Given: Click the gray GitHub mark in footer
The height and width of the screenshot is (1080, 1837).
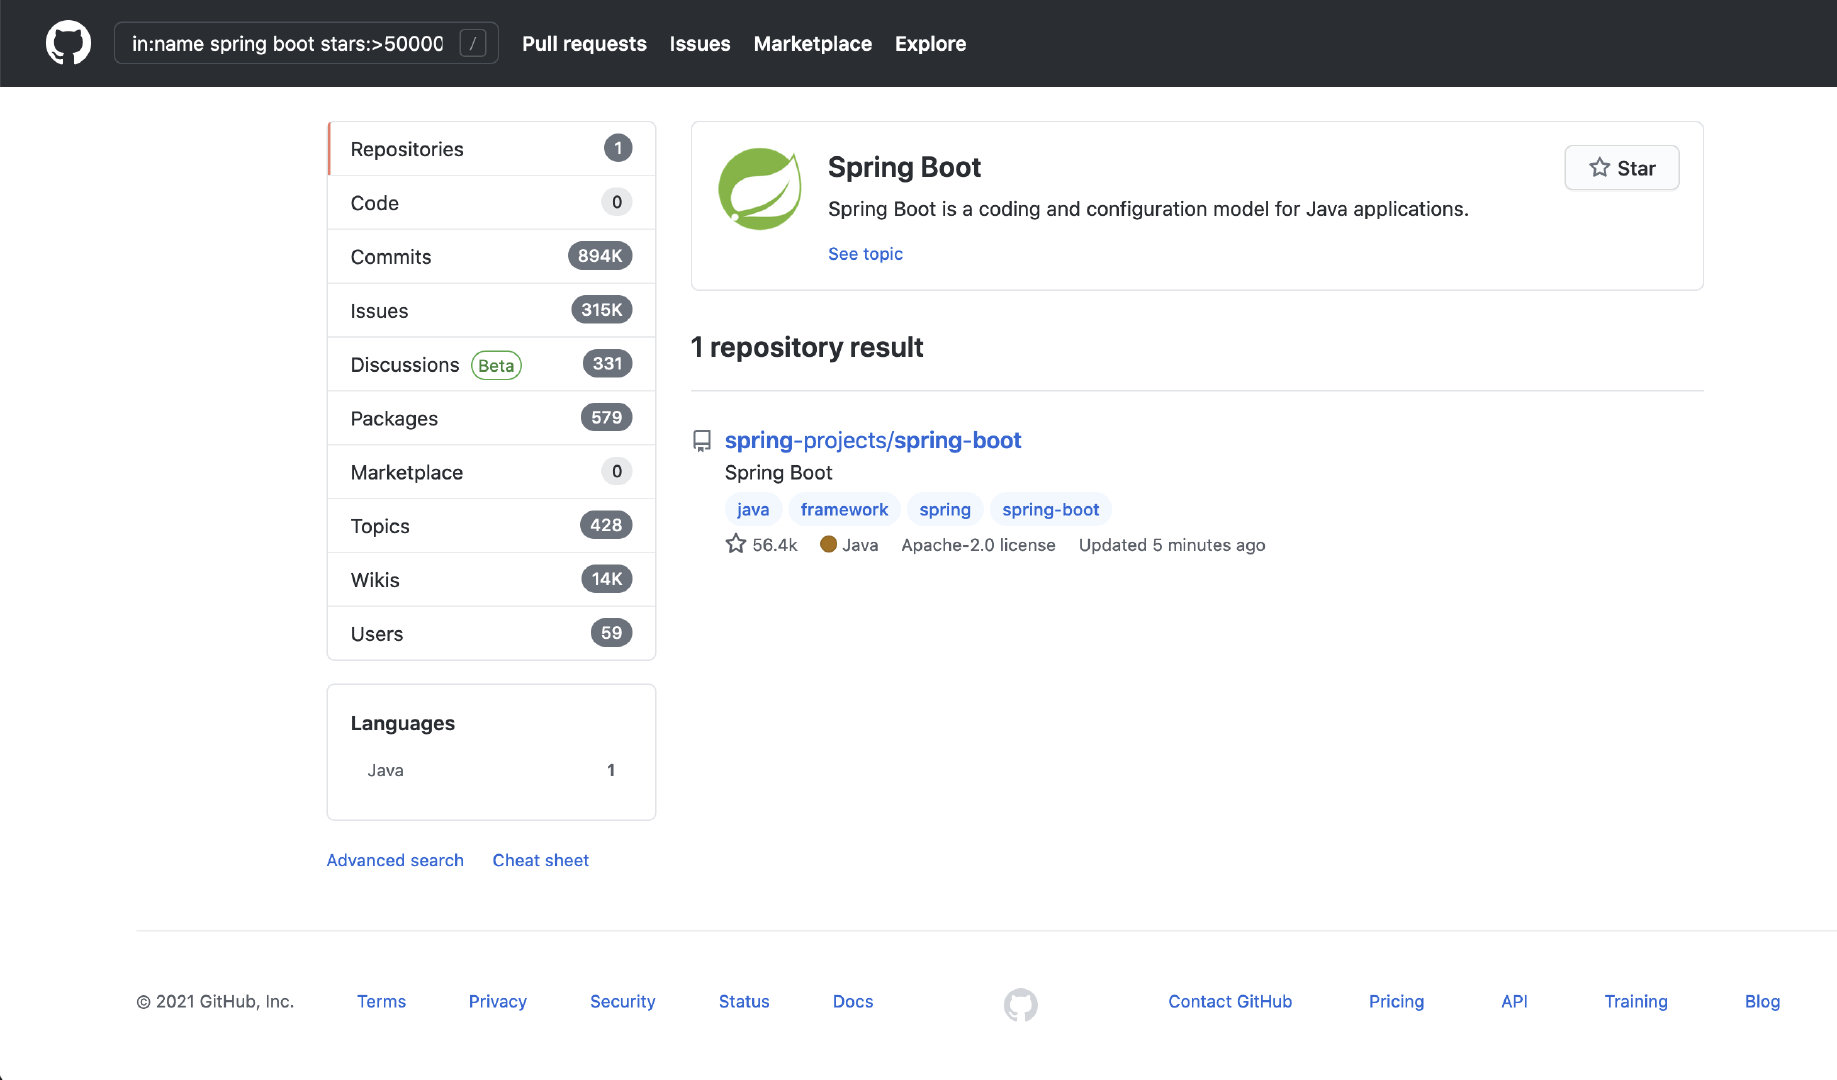Looking at the screenshot, I should (1020, 1004).
